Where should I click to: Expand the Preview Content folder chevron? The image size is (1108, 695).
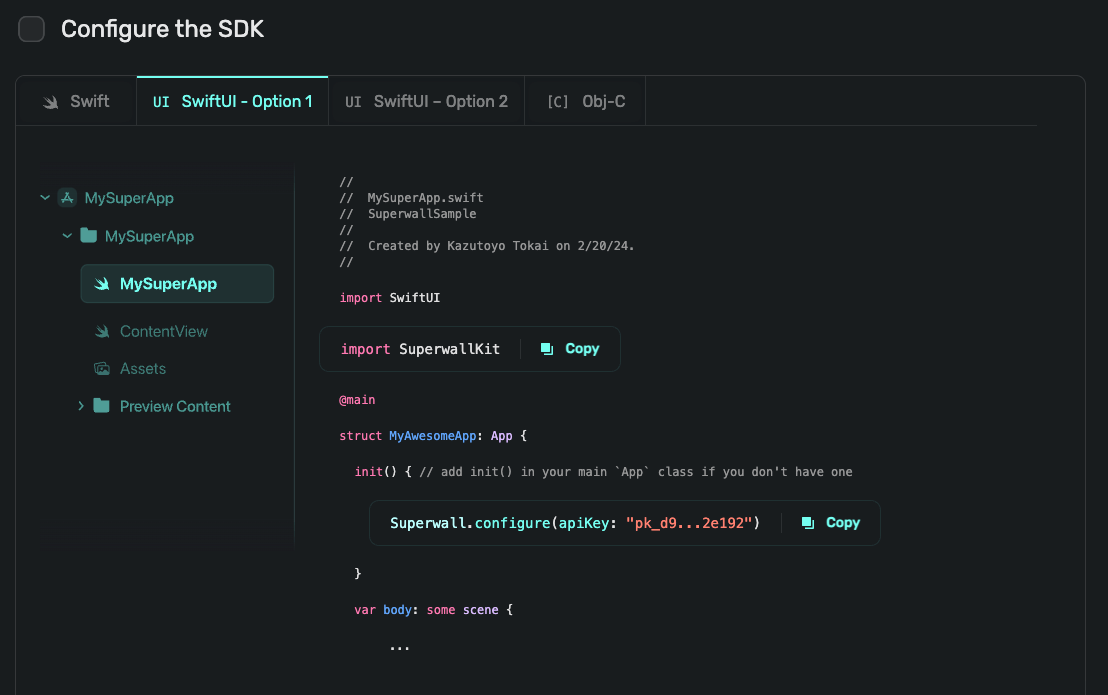[81, 406]
